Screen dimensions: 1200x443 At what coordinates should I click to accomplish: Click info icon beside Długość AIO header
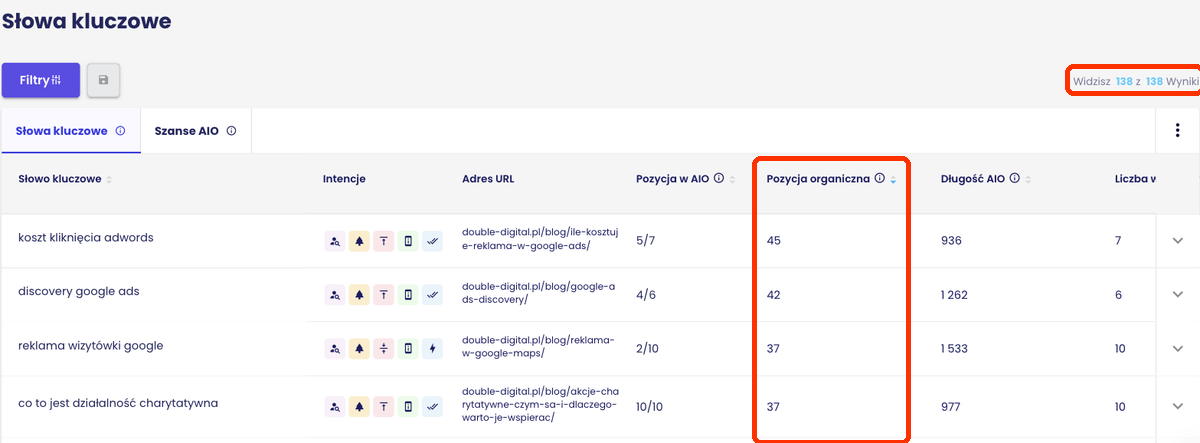tap(1015, 179)
